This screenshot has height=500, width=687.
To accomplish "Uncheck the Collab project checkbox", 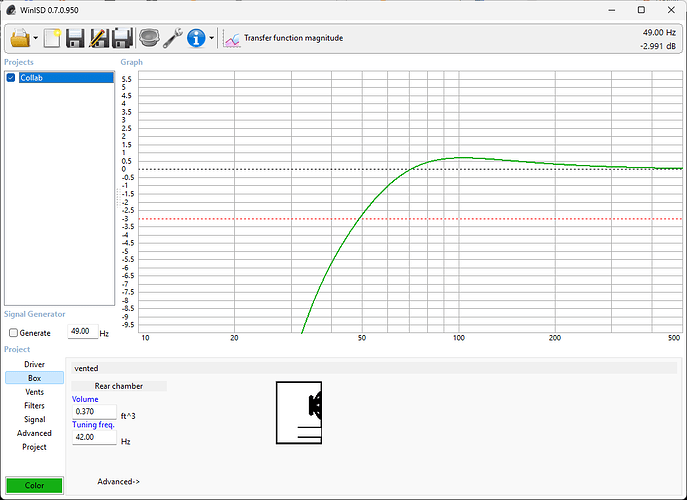I will [x=12, y=78].
